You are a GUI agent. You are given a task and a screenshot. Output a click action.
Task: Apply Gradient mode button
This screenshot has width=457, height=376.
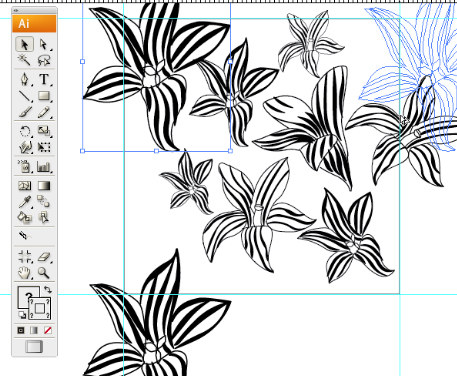click(34, 331)
